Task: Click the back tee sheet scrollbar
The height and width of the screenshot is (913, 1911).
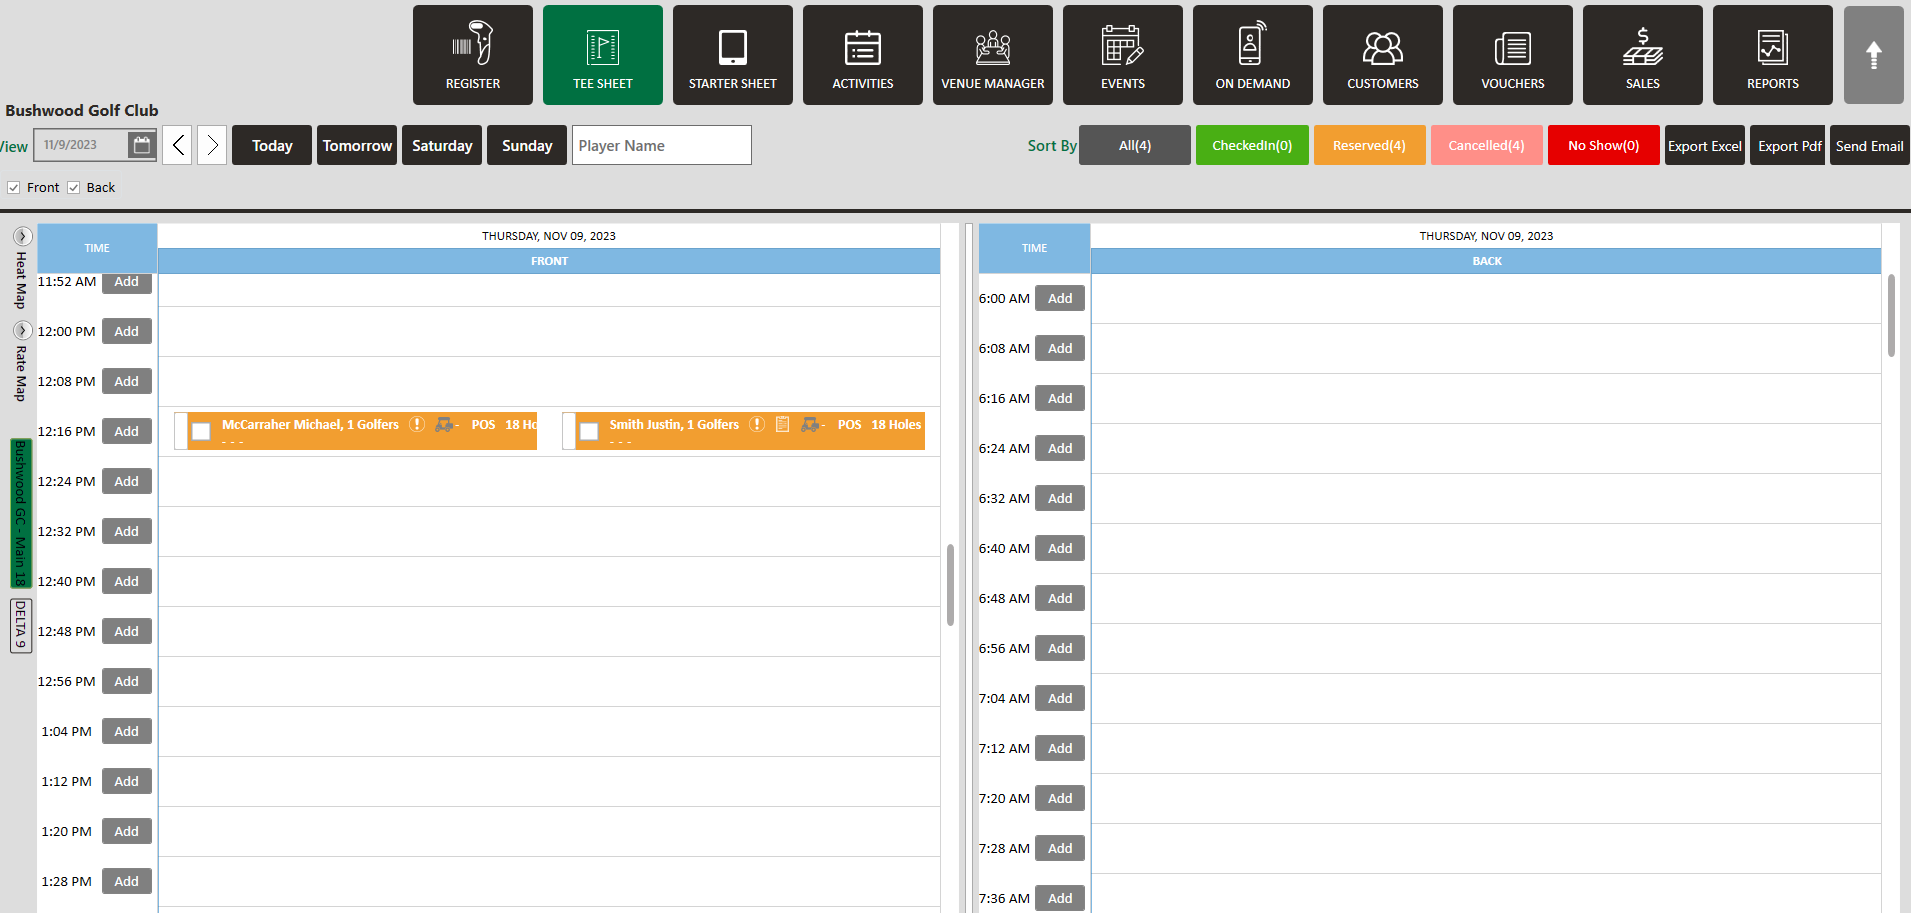Action: tap(1891, 316)
